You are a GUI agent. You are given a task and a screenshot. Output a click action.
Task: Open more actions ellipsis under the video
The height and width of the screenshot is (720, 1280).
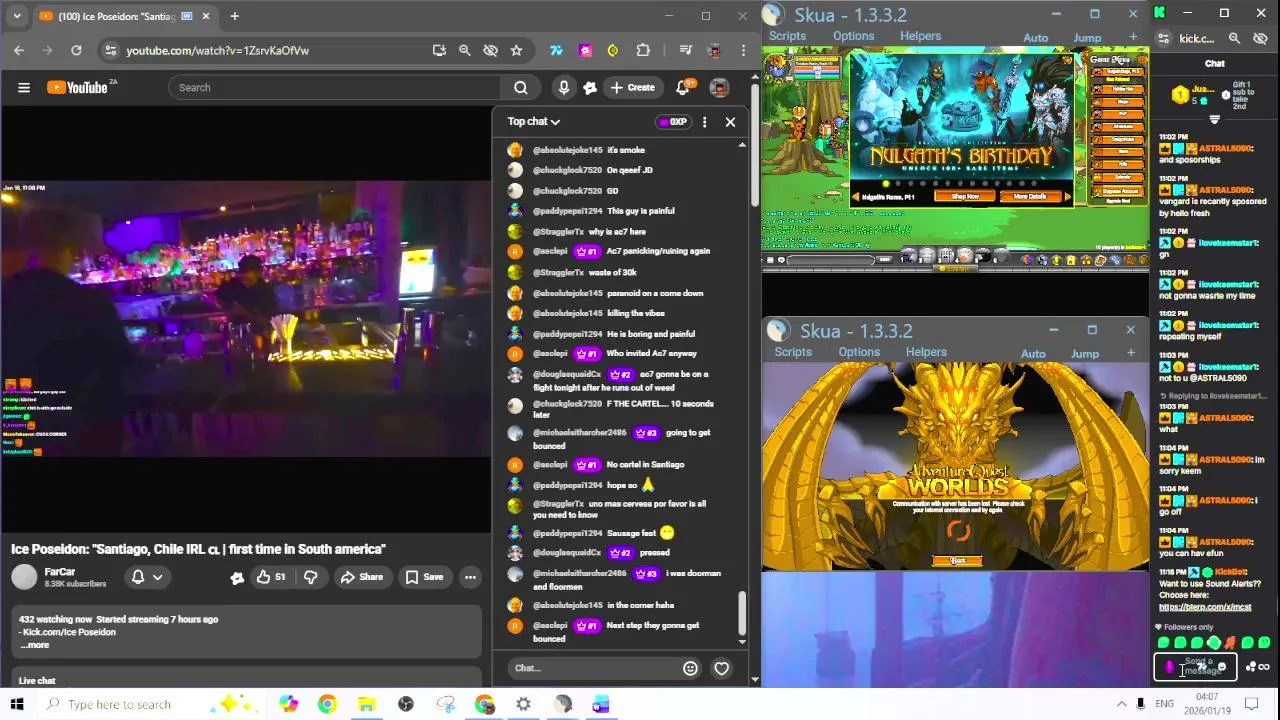pyautogui.click(x=470, y=577)
